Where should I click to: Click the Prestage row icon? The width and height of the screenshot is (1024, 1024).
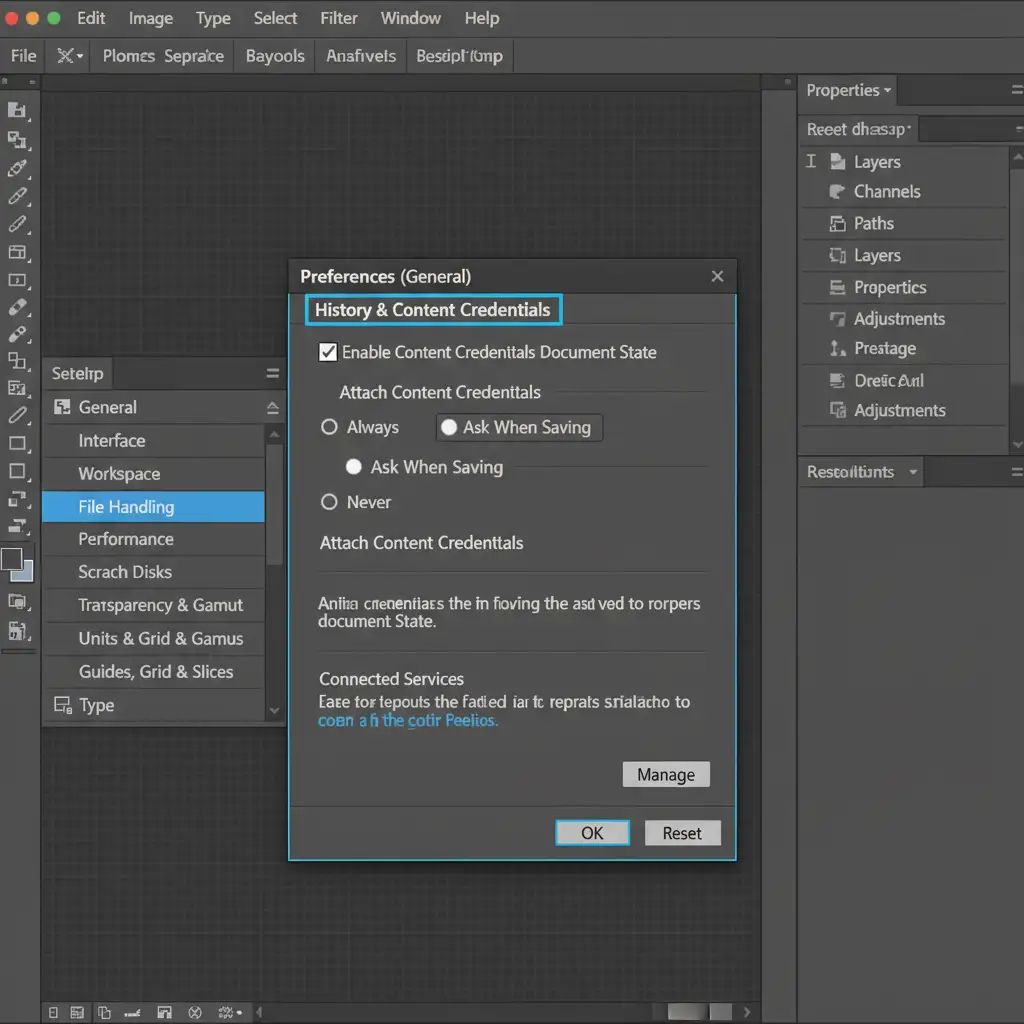(x=837, y=349)
